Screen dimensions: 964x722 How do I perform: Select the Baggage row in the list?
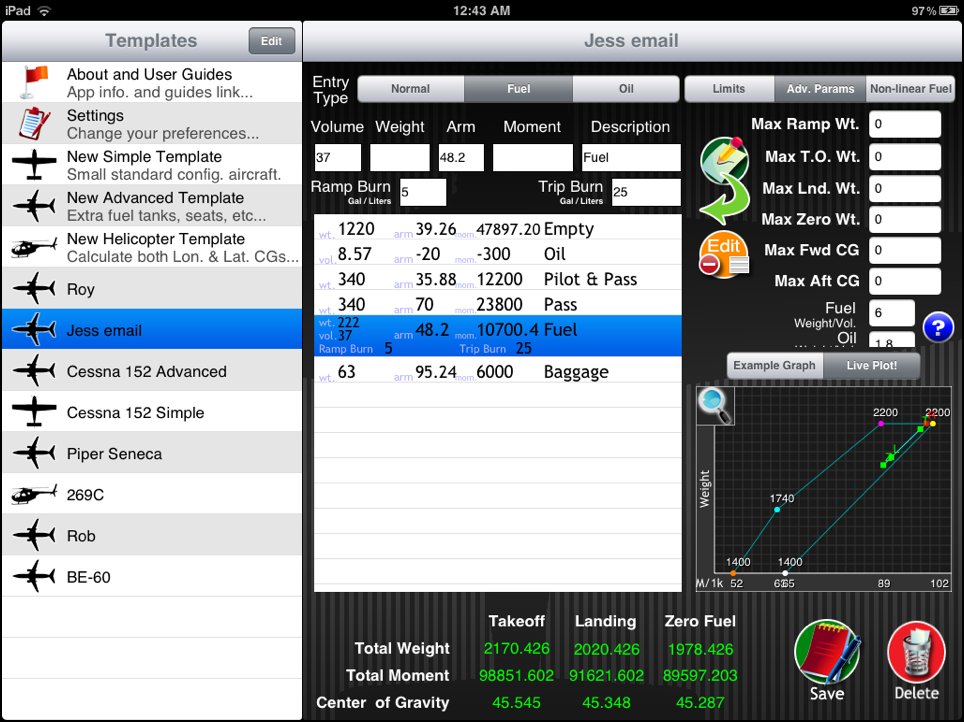pos(497,372)
